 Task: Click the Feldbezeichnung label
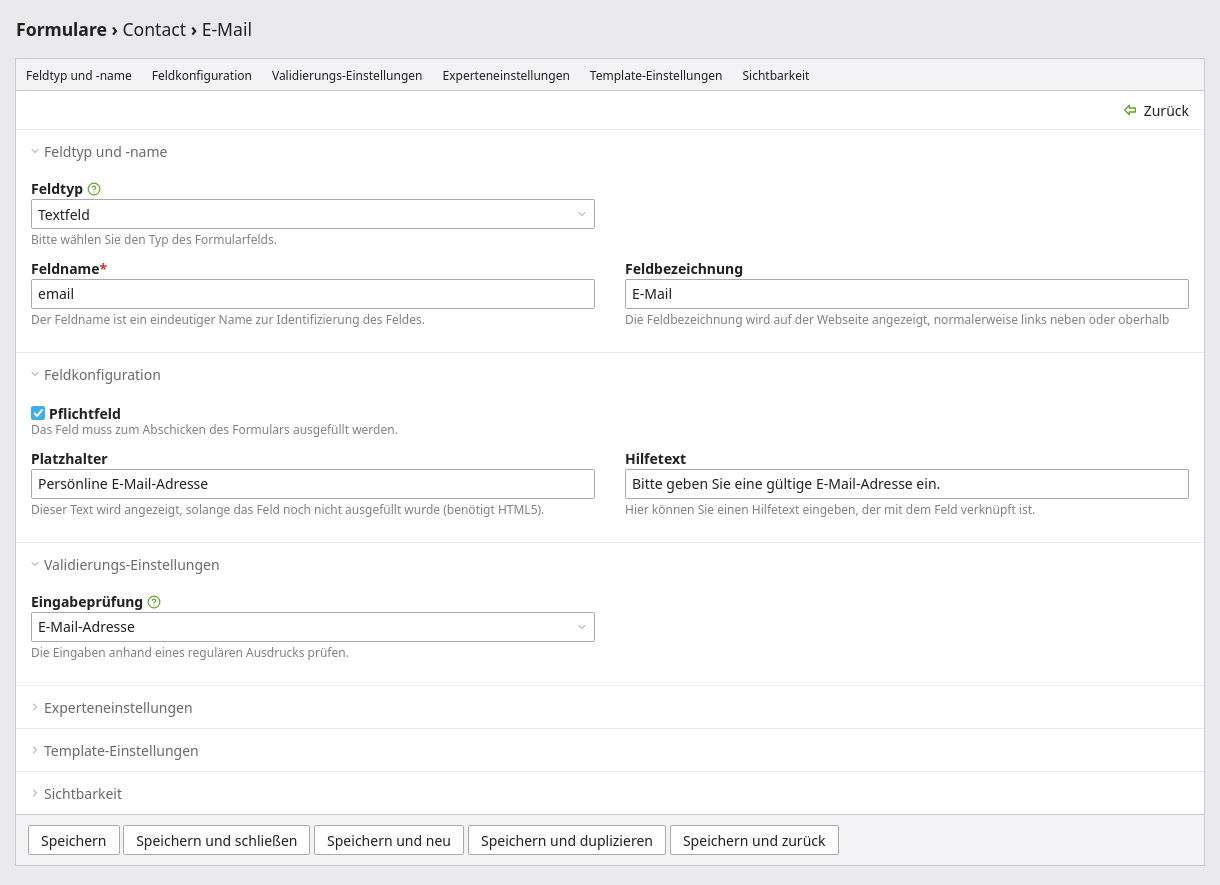pyautogui.click(x=684, y=269)
